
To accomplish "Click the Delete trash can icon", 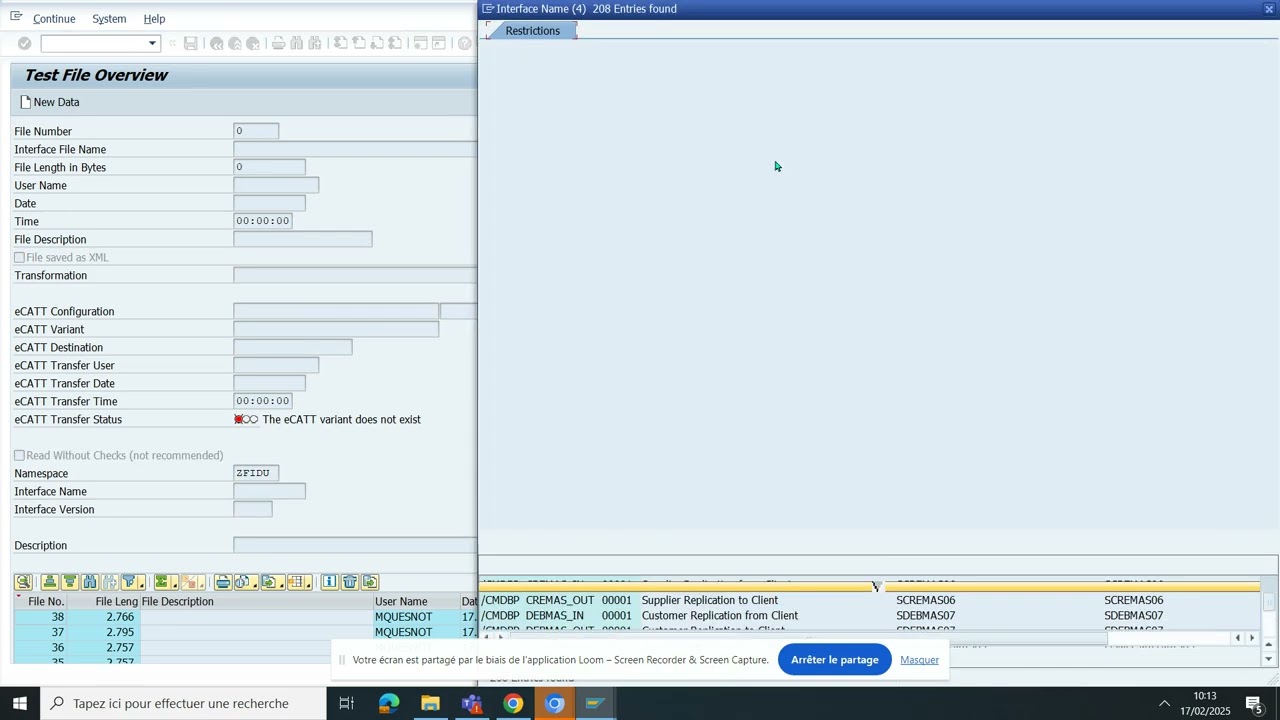I will tap(350, 582).
